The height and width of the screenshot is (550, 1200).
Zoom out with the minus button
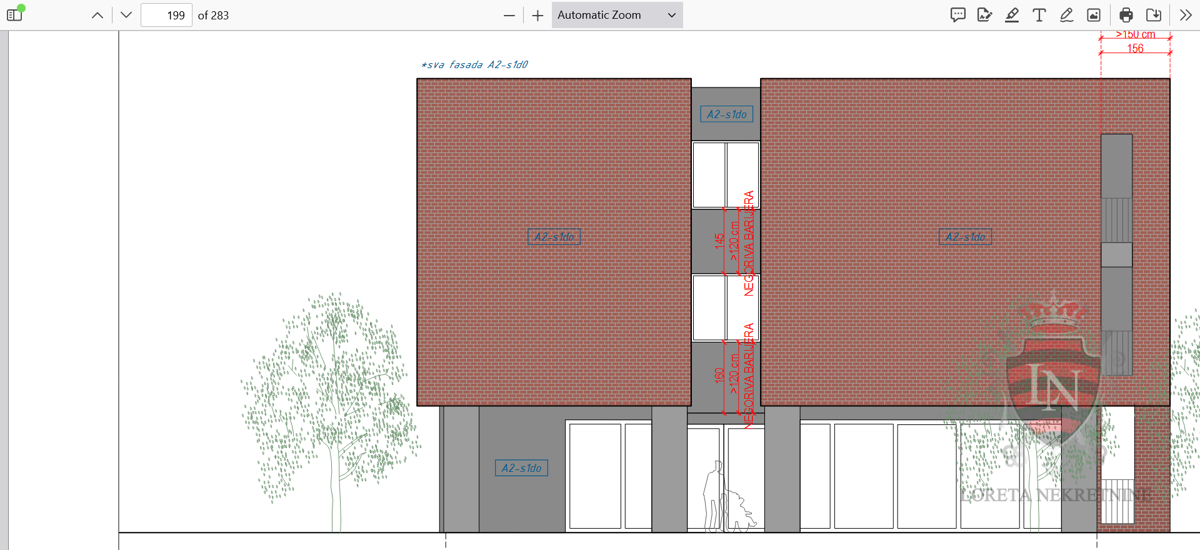click(x=510, y=15)
